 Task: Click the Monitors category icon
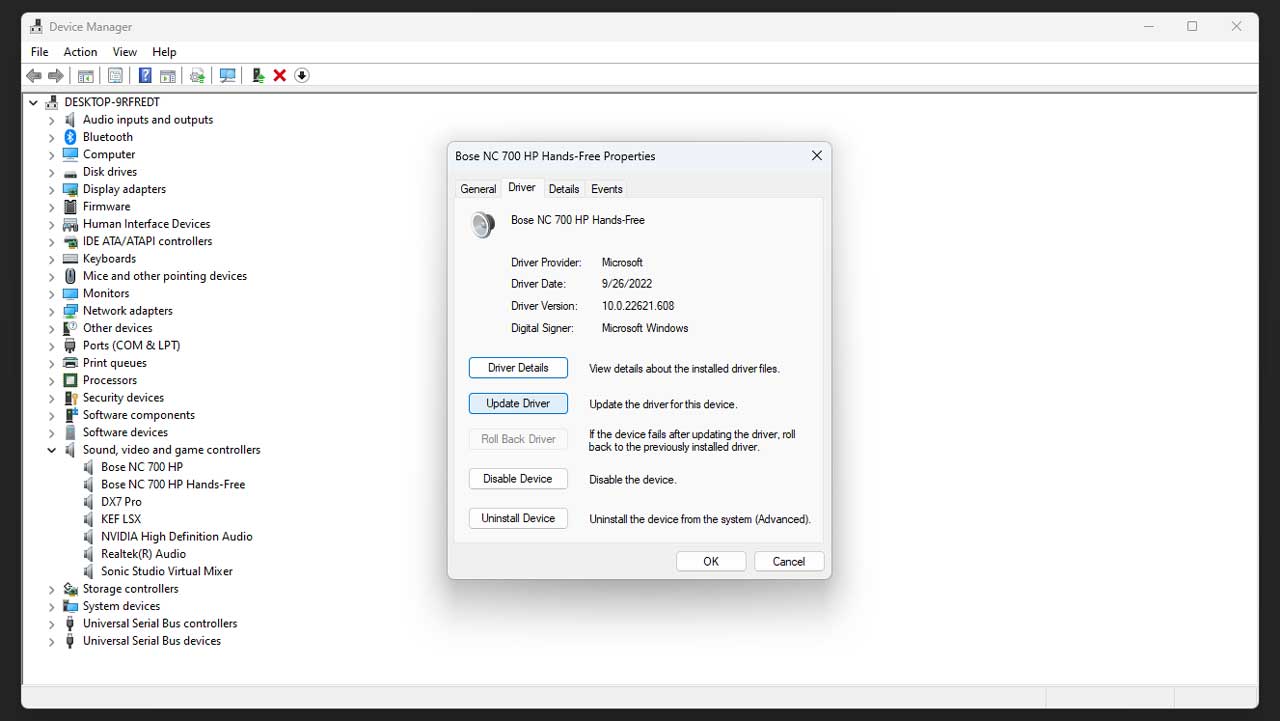click(70, 294)
